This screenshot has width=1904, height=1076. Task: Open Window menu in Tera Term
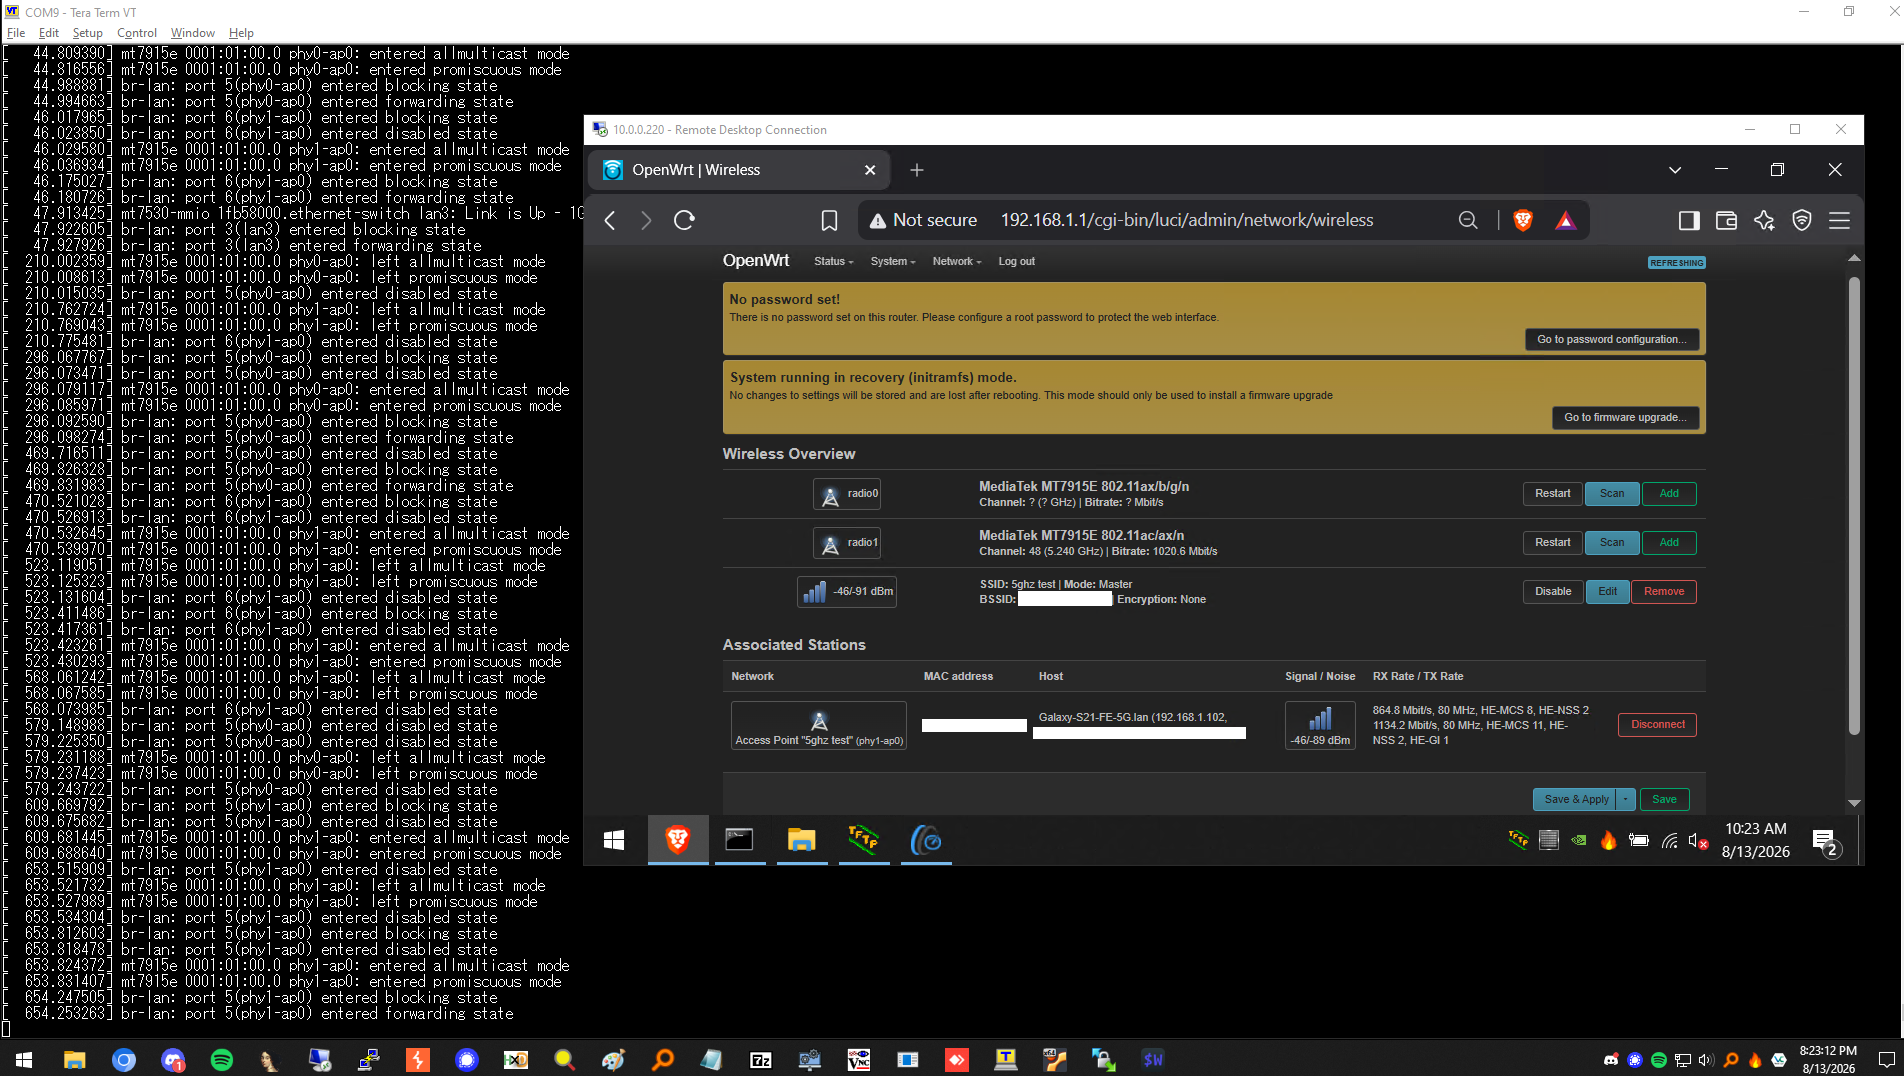tap(193, 33)
